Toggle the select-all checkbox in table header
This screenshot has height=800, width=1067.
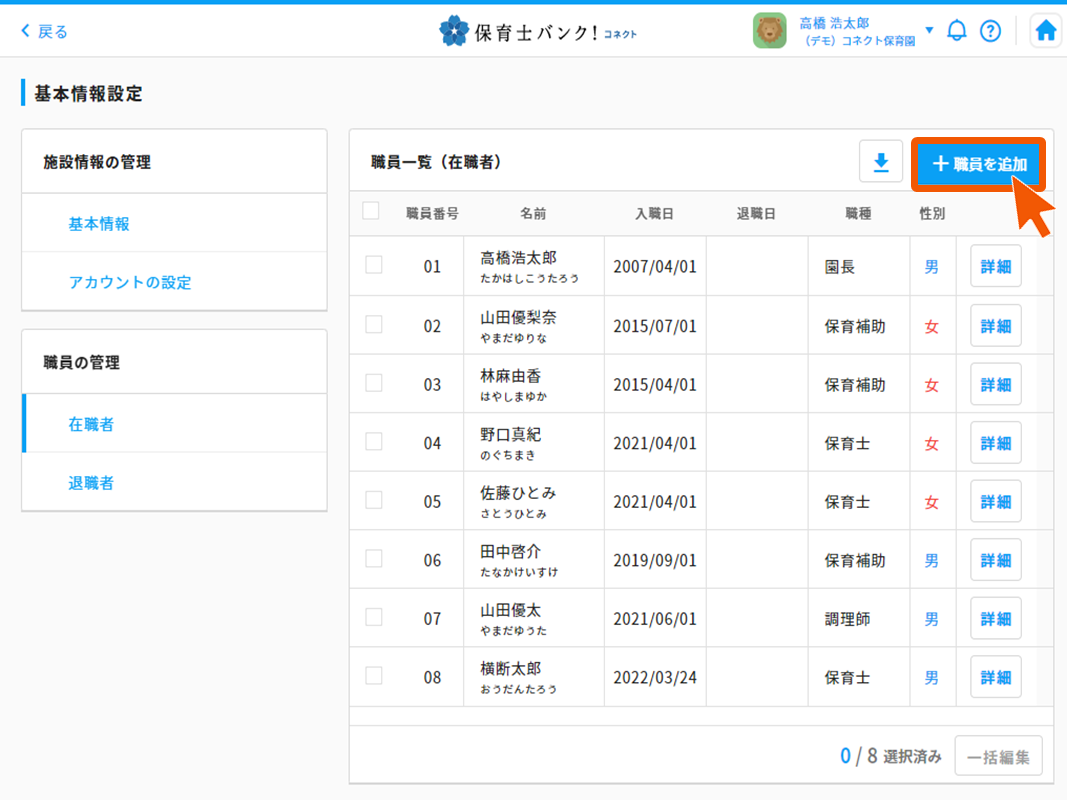pos(371,211)
